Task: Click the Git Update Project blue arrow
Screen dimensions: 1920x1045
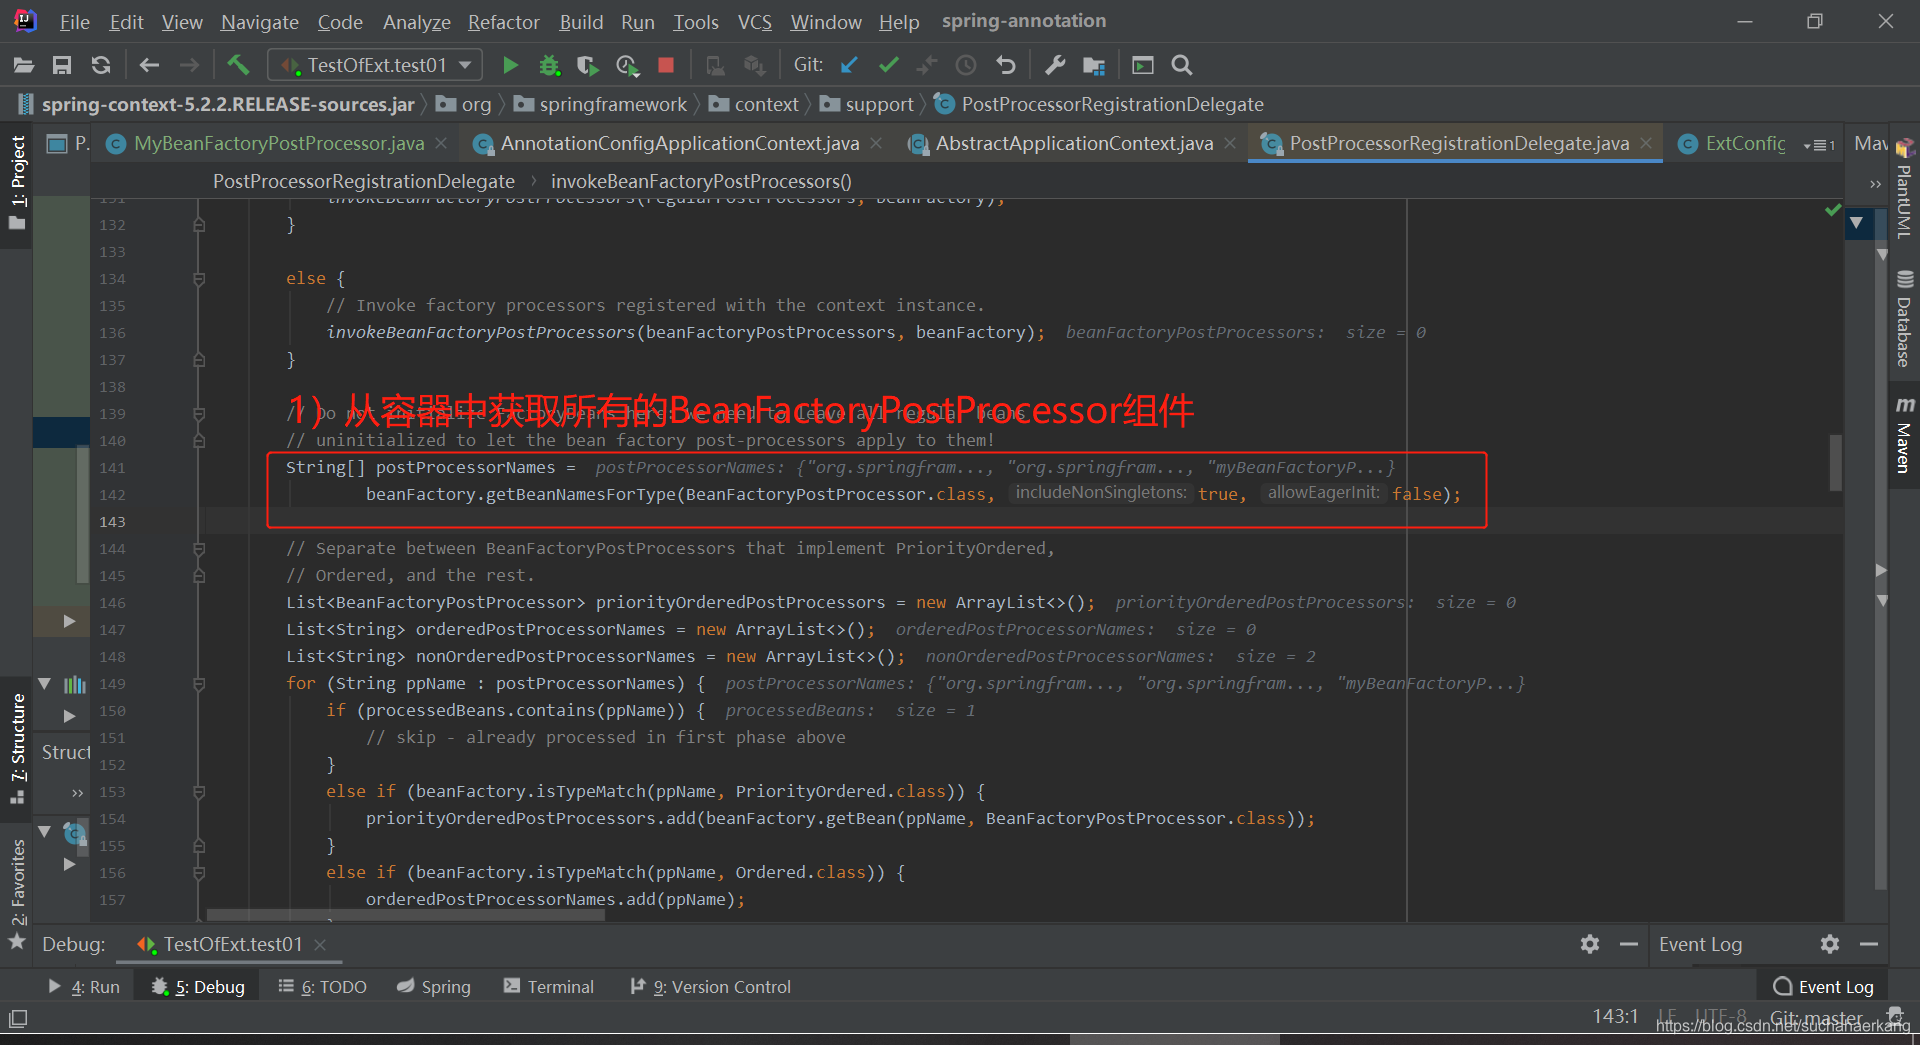Action: pos(849,65)
